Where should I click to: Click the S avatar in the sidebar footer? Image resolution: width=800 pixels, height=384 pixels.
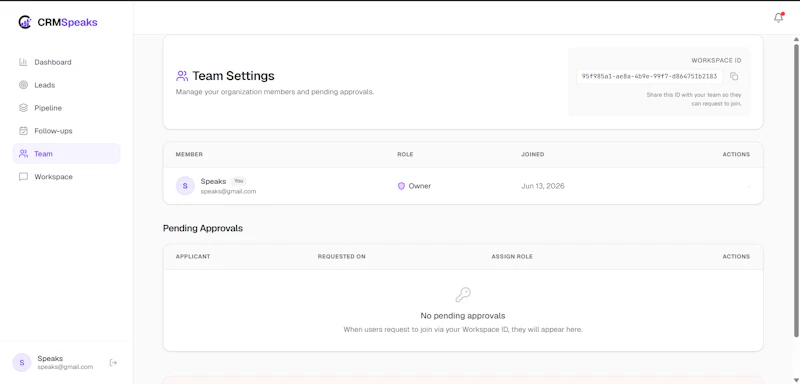22,363
